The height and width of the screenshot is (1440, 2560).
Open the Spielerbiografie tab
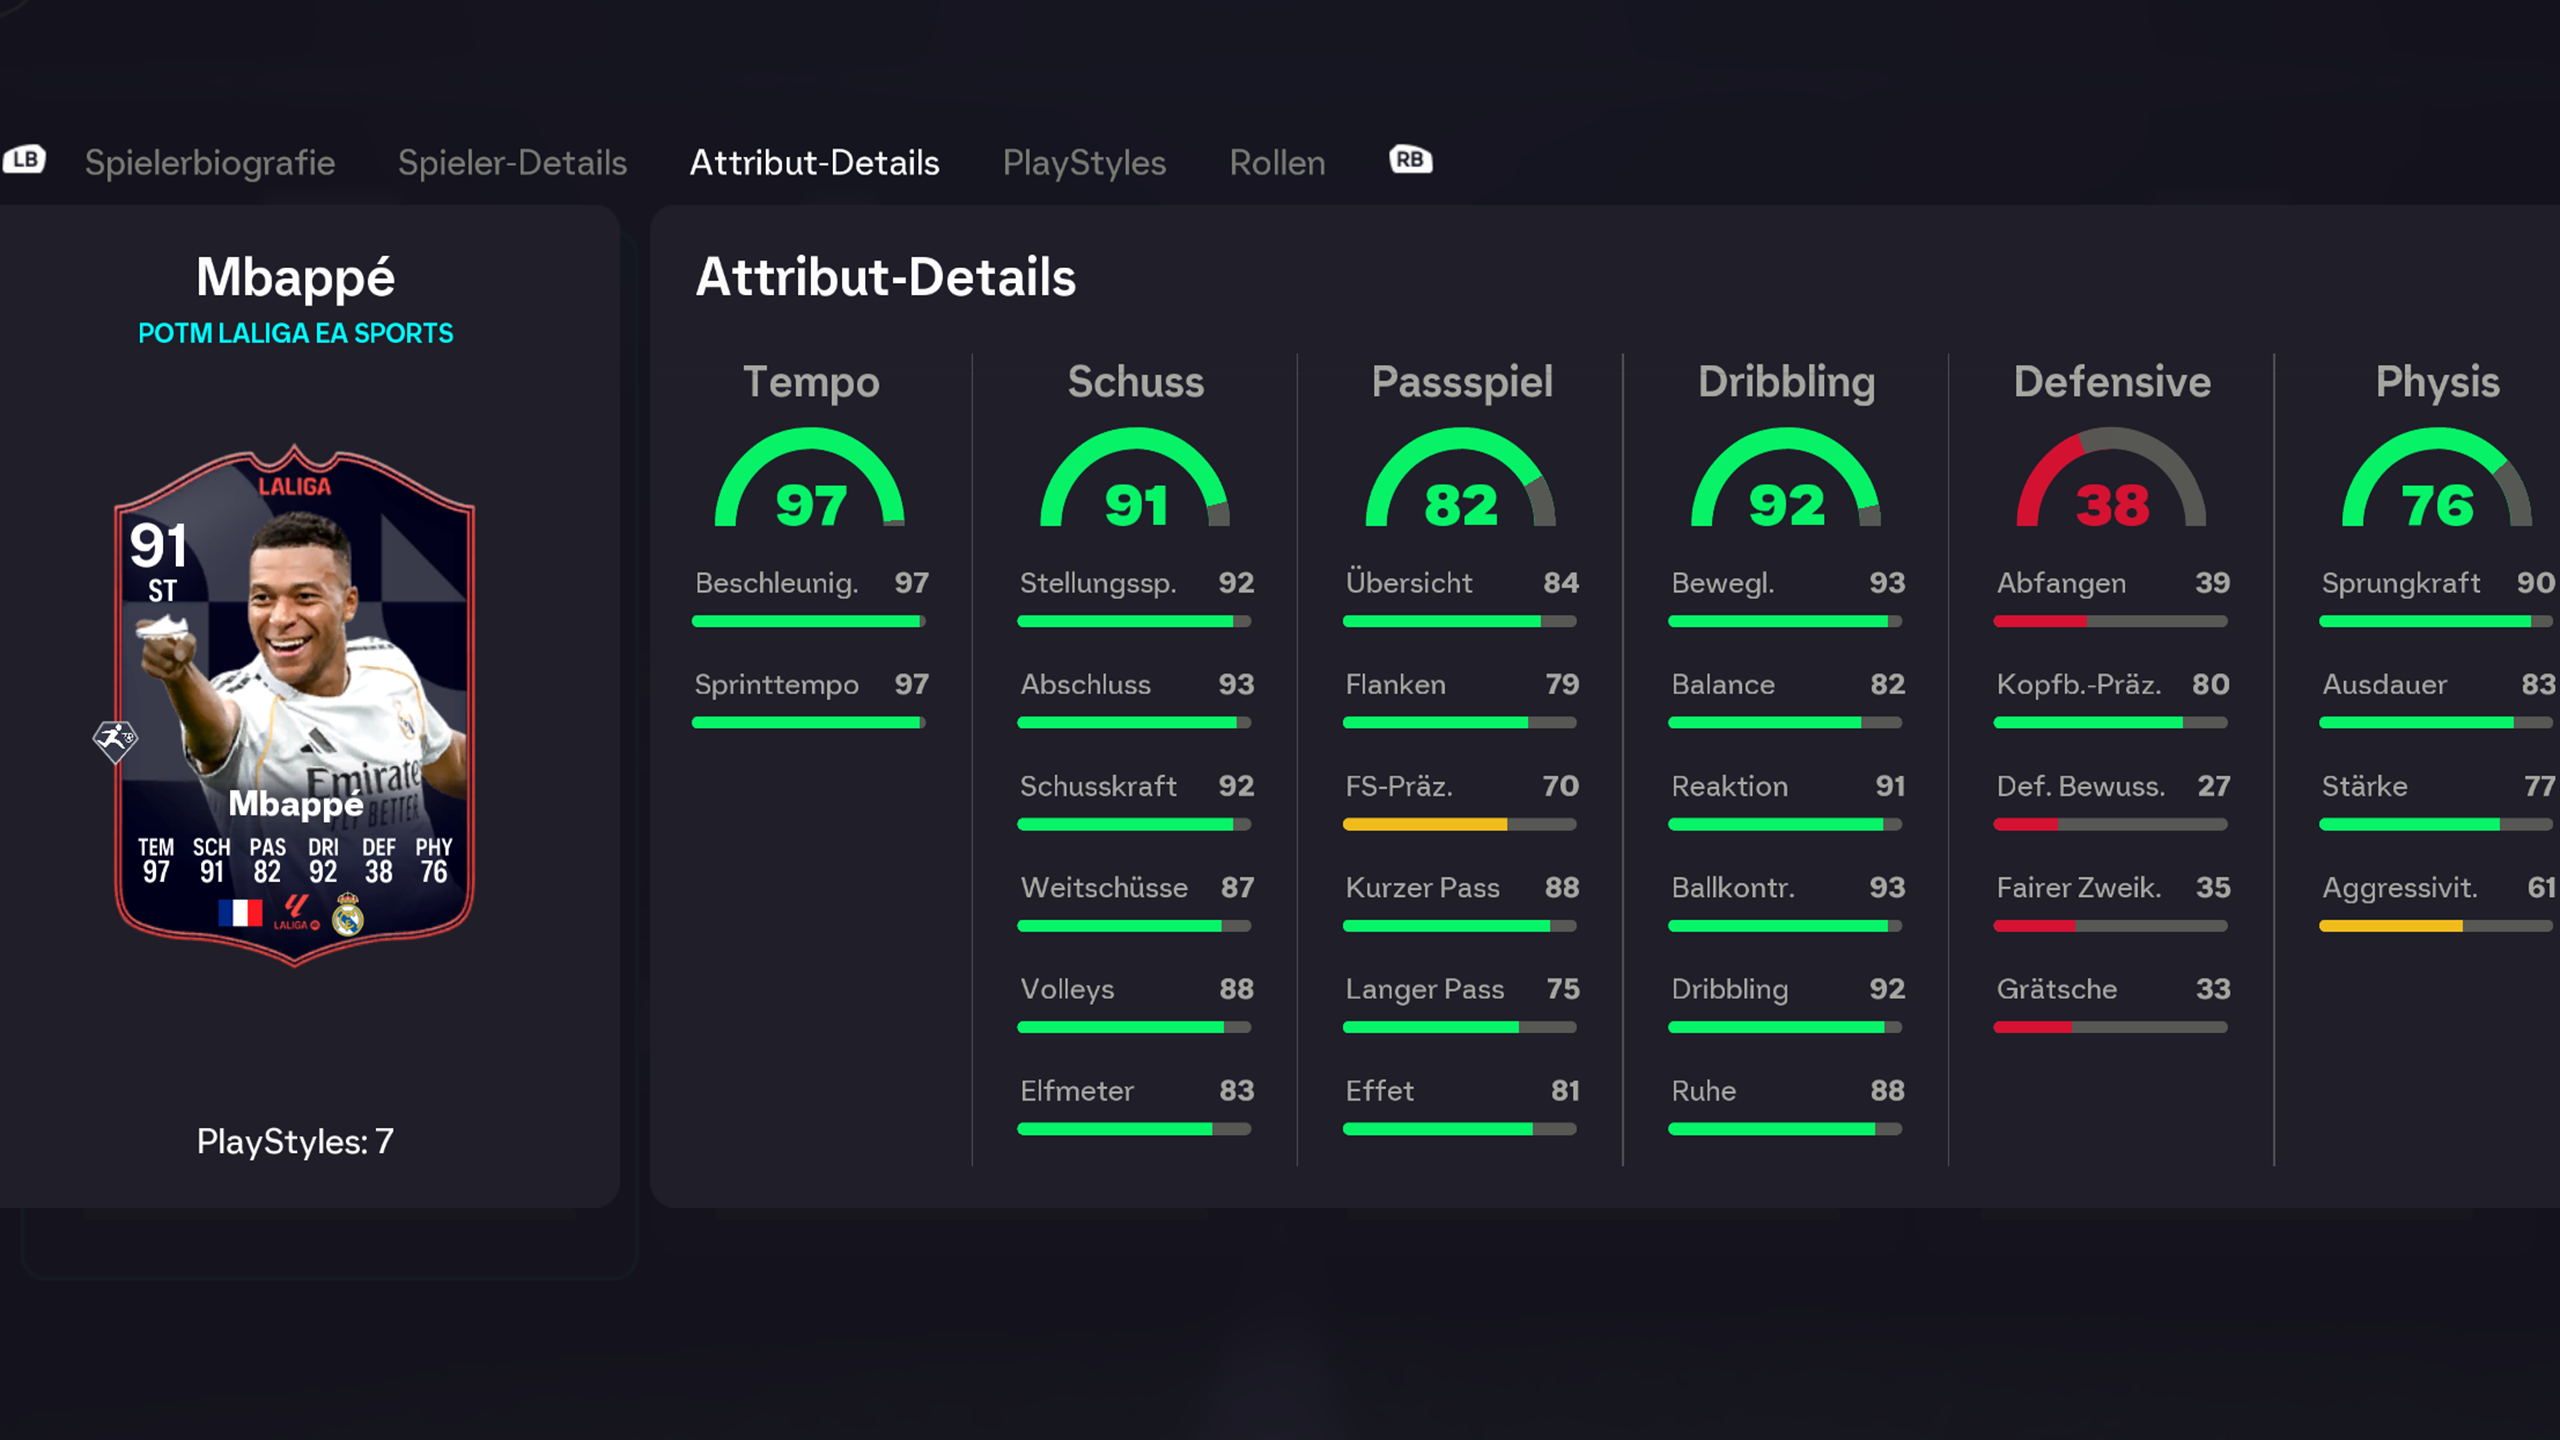(210, 162)
